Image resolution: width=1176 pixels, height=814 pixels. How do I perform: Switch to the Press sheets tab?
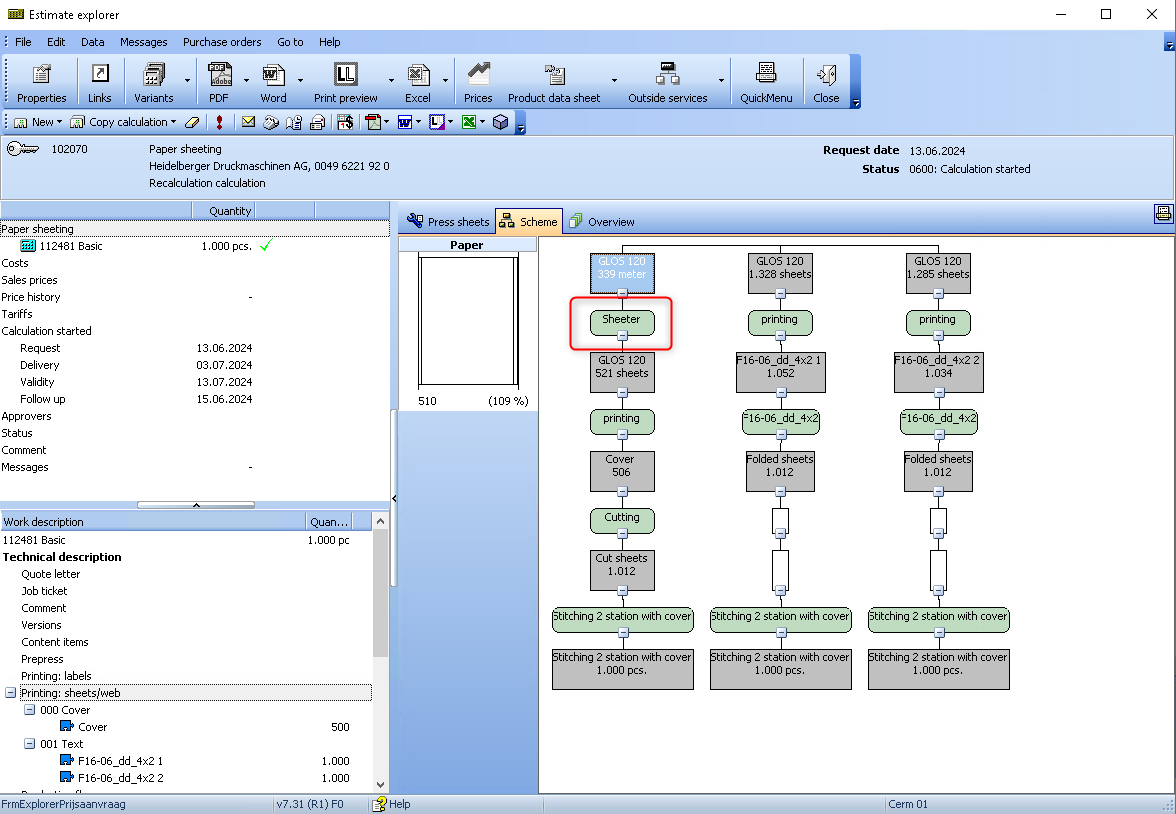(x=448, y=222)
